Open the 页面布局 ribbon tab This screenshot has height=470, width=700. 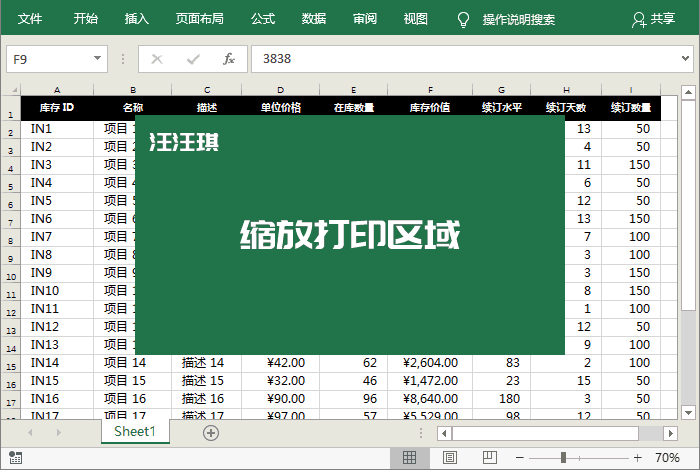click(200, 19)
